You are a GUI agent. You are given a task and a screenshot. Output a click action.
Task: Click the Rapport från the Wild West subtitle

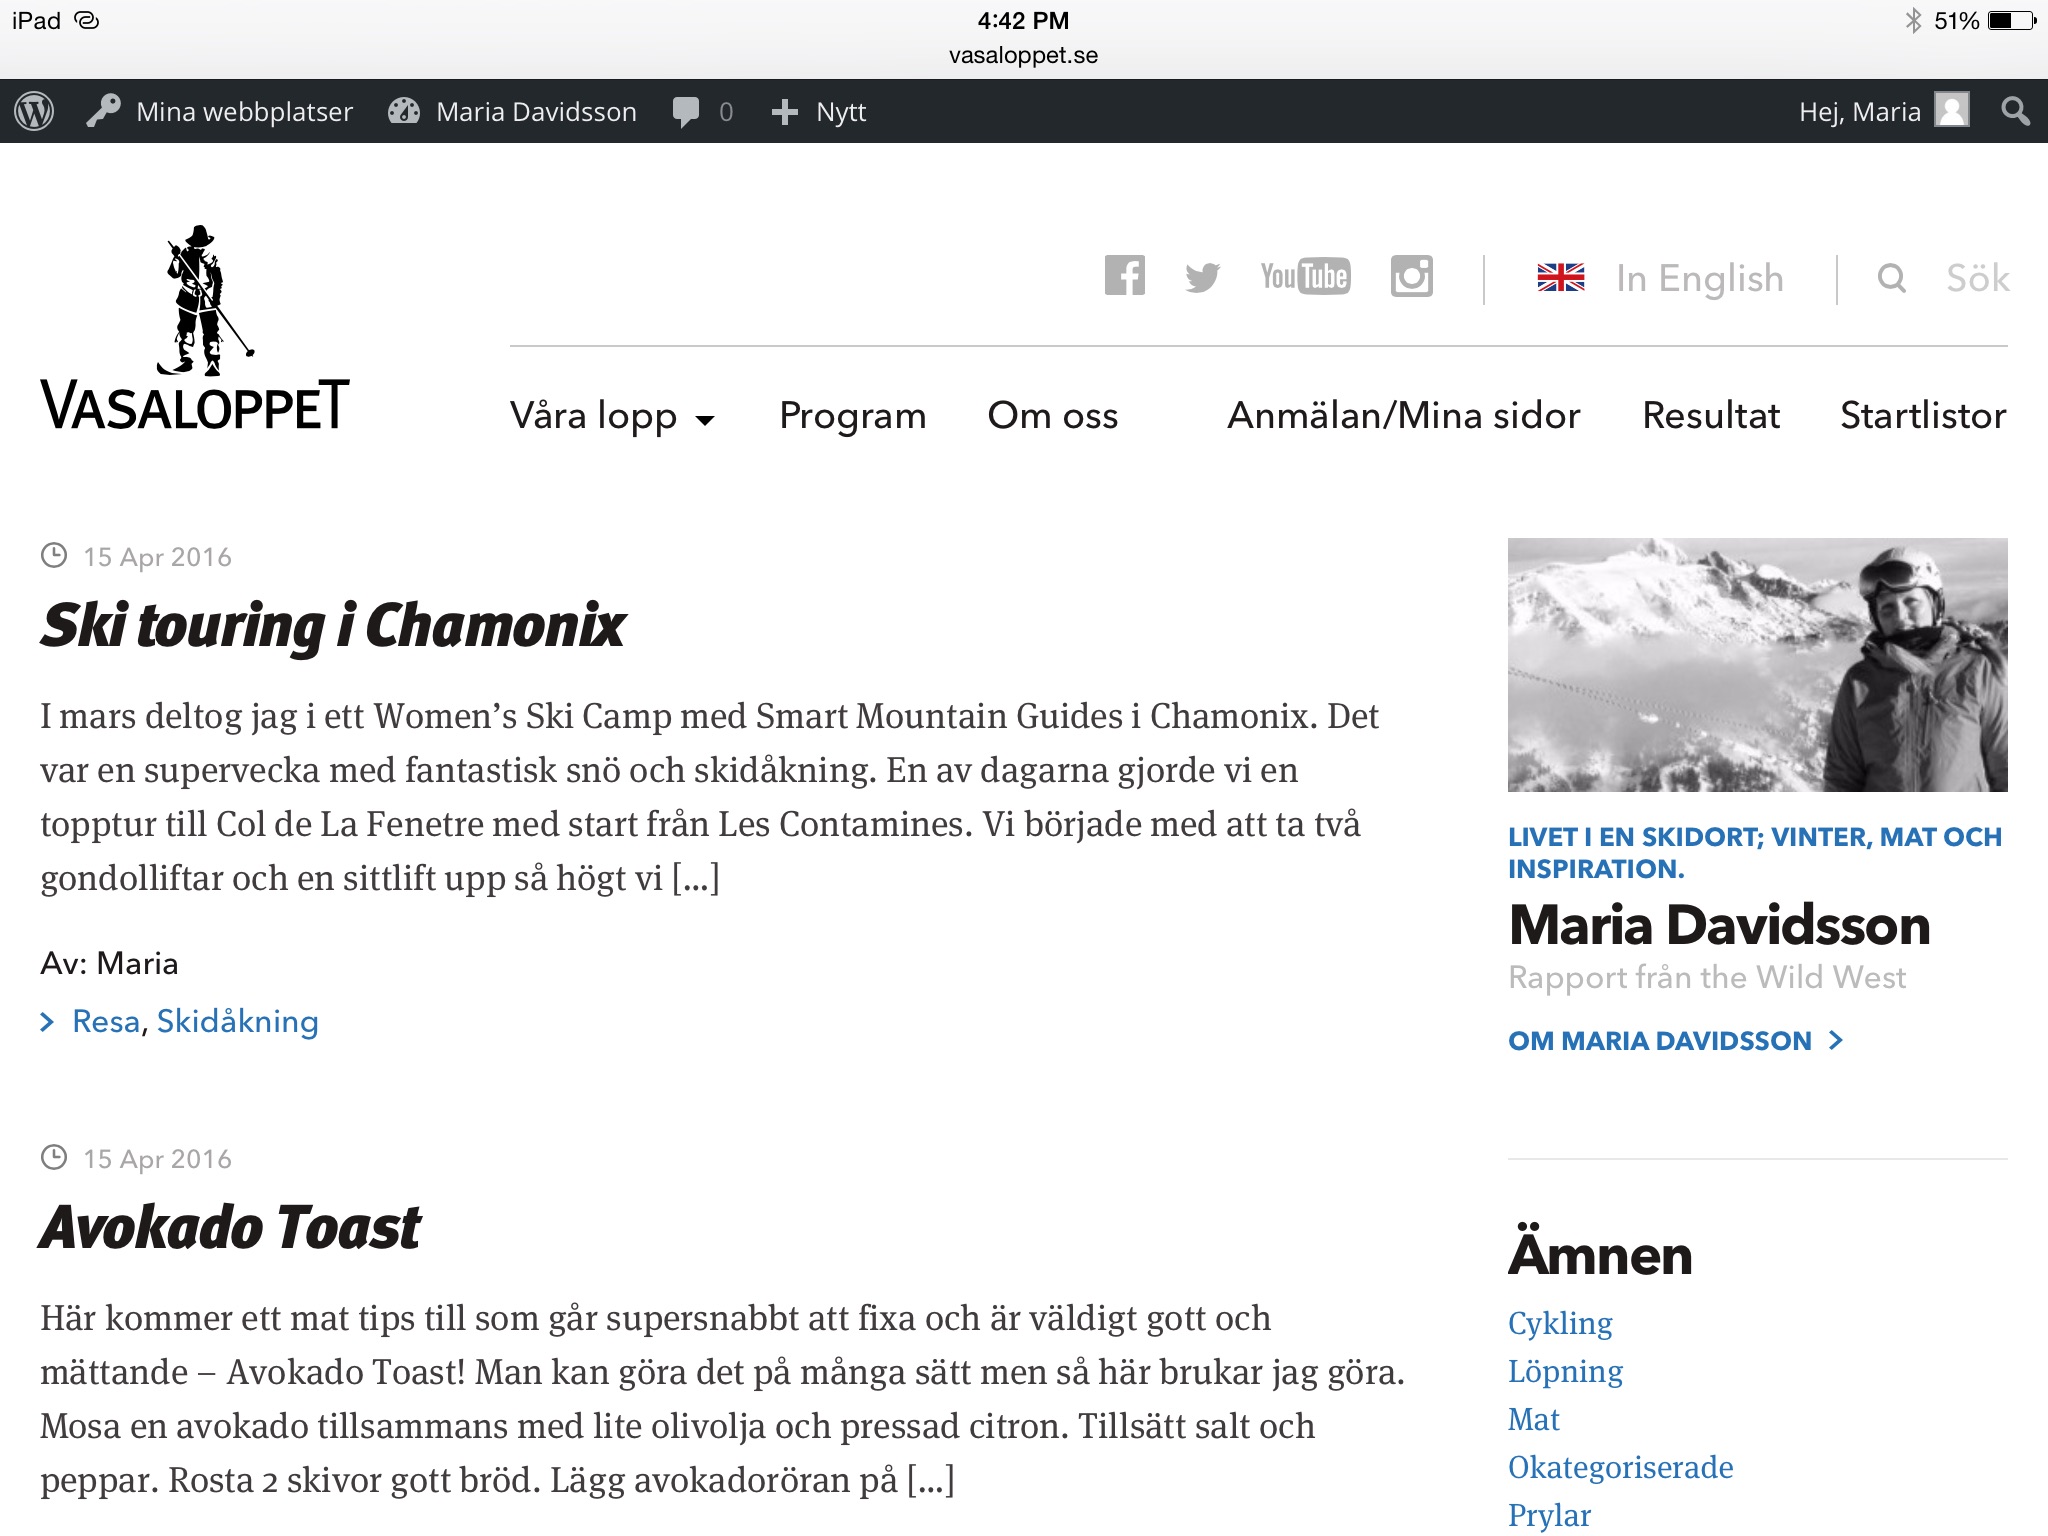pyautogui.click(x=1707, y=977)
